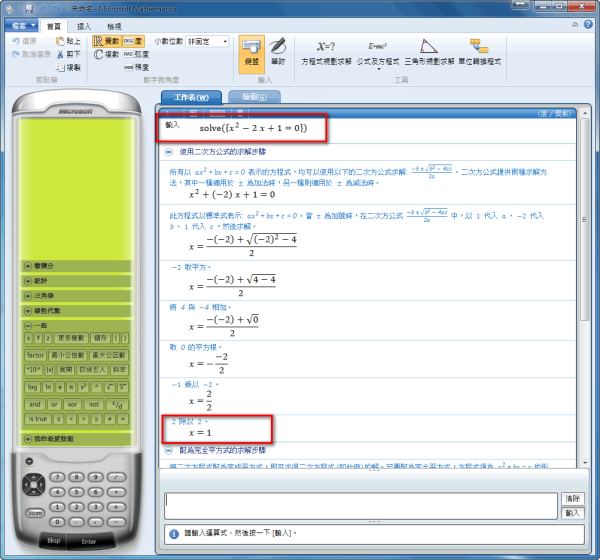600x560 pixels.
Task: Click the cube root key on the calculator pad
Action: tap(123, 387)
